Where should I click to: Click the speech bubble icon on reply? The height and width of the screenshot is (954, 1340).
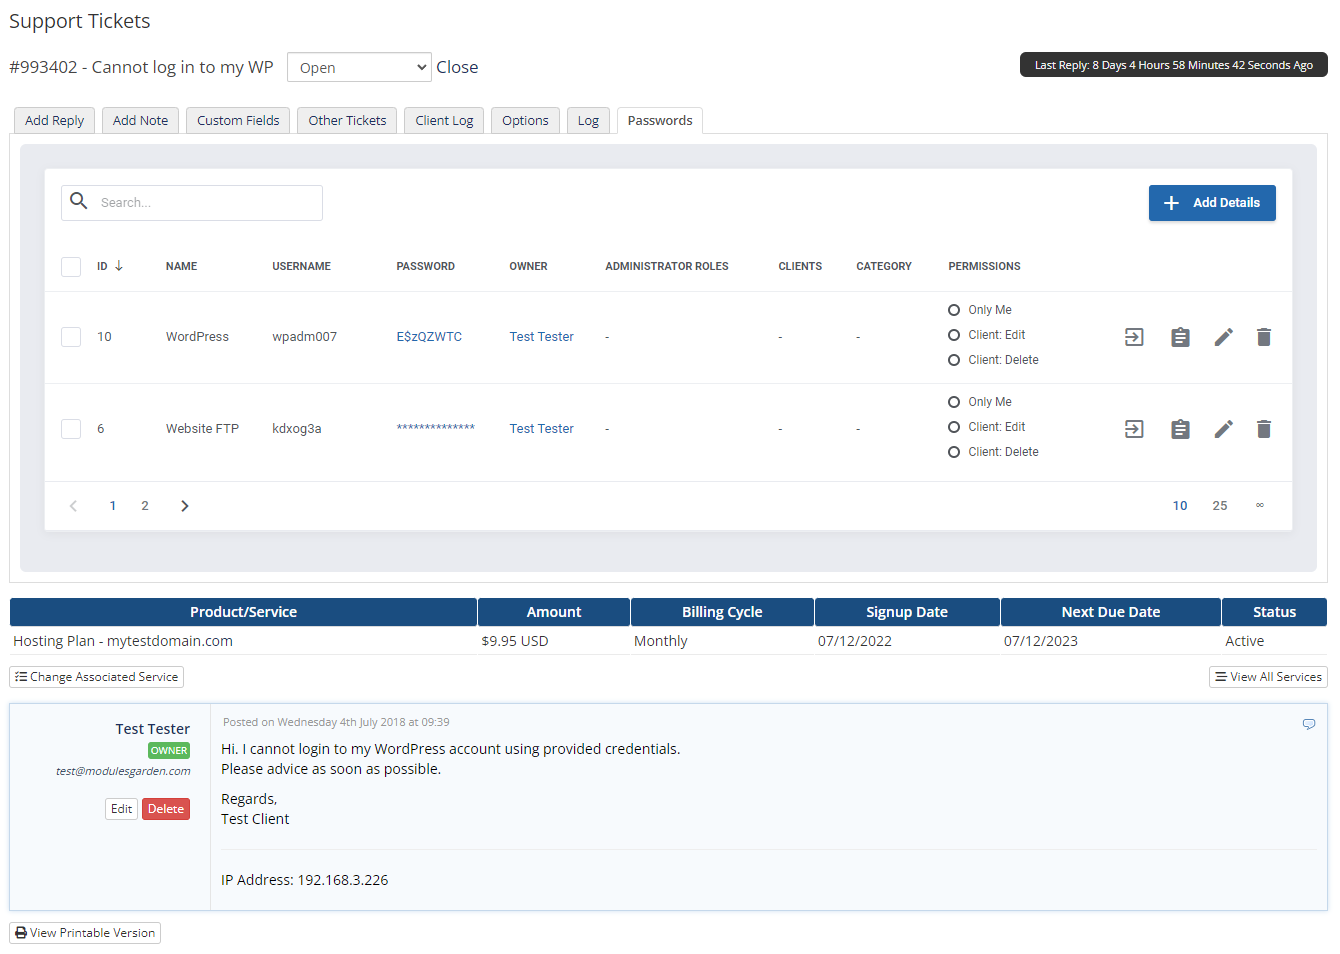tap(1308, 724)
